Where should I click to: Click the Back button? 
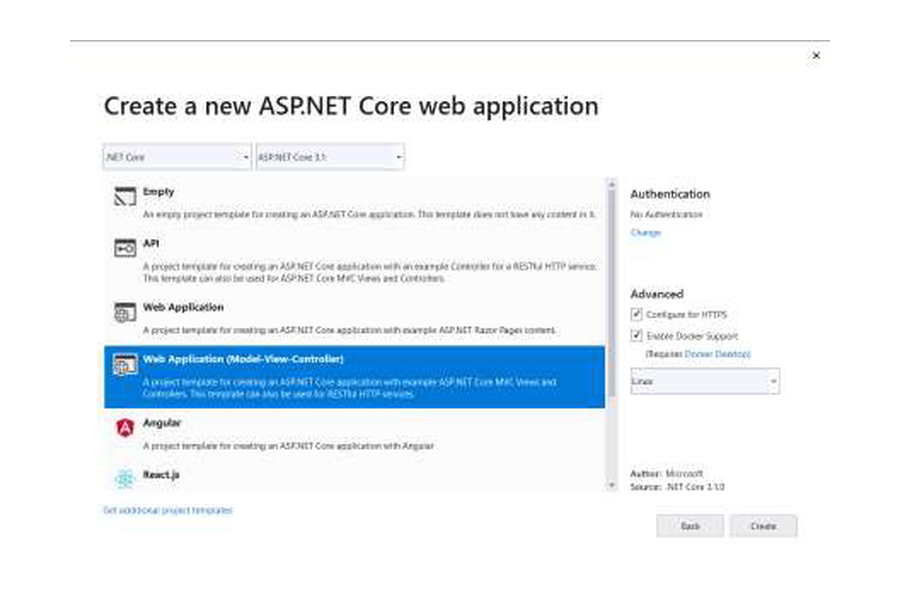click(690, 526)
